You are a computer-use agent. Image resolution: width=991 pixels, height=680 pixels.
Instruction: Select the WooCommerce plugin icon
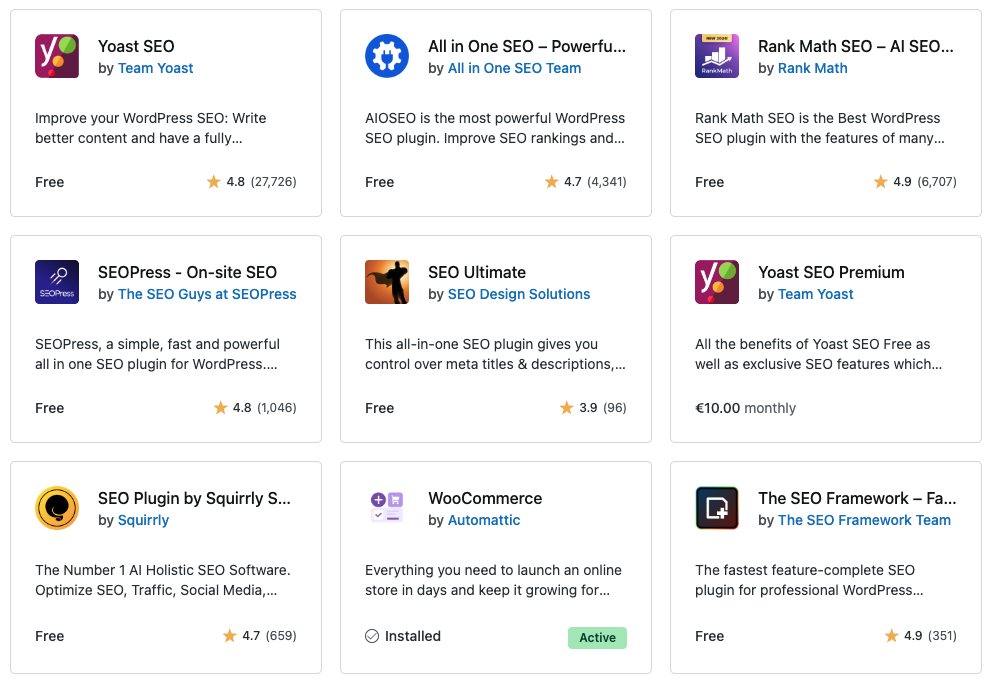(x=387, y=508)
